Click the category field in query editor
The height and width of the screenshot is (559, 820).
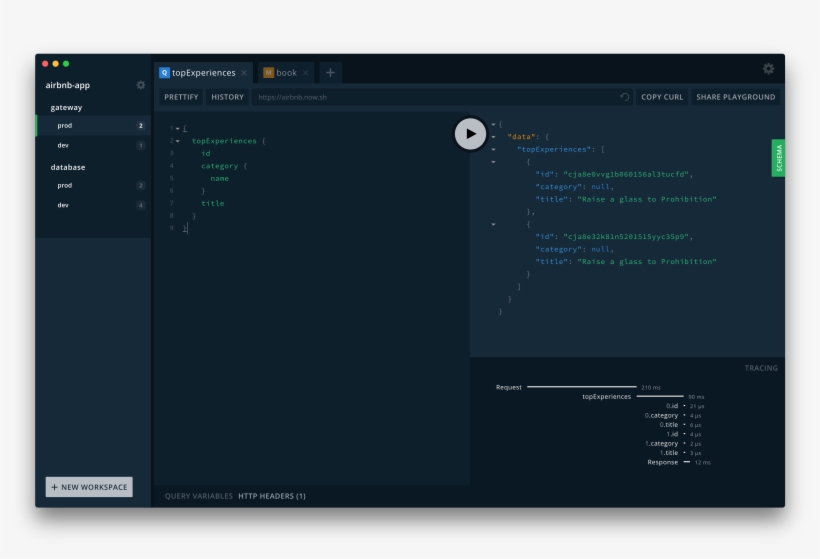[x=220, y=166]
